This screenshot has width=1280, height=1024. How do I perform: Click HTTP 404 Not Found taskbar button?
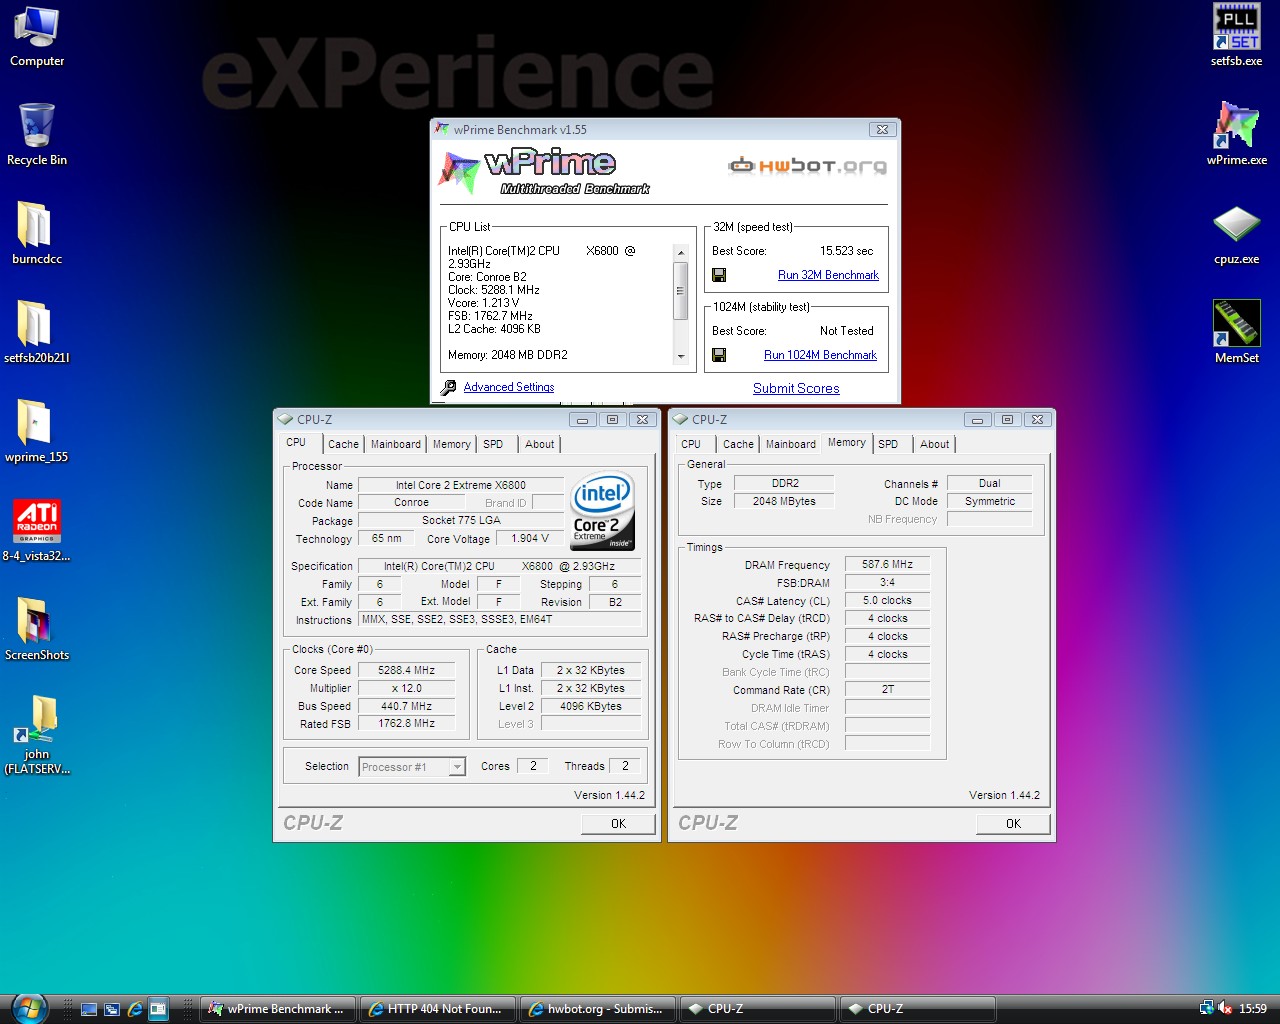[x=438, y=1009]
